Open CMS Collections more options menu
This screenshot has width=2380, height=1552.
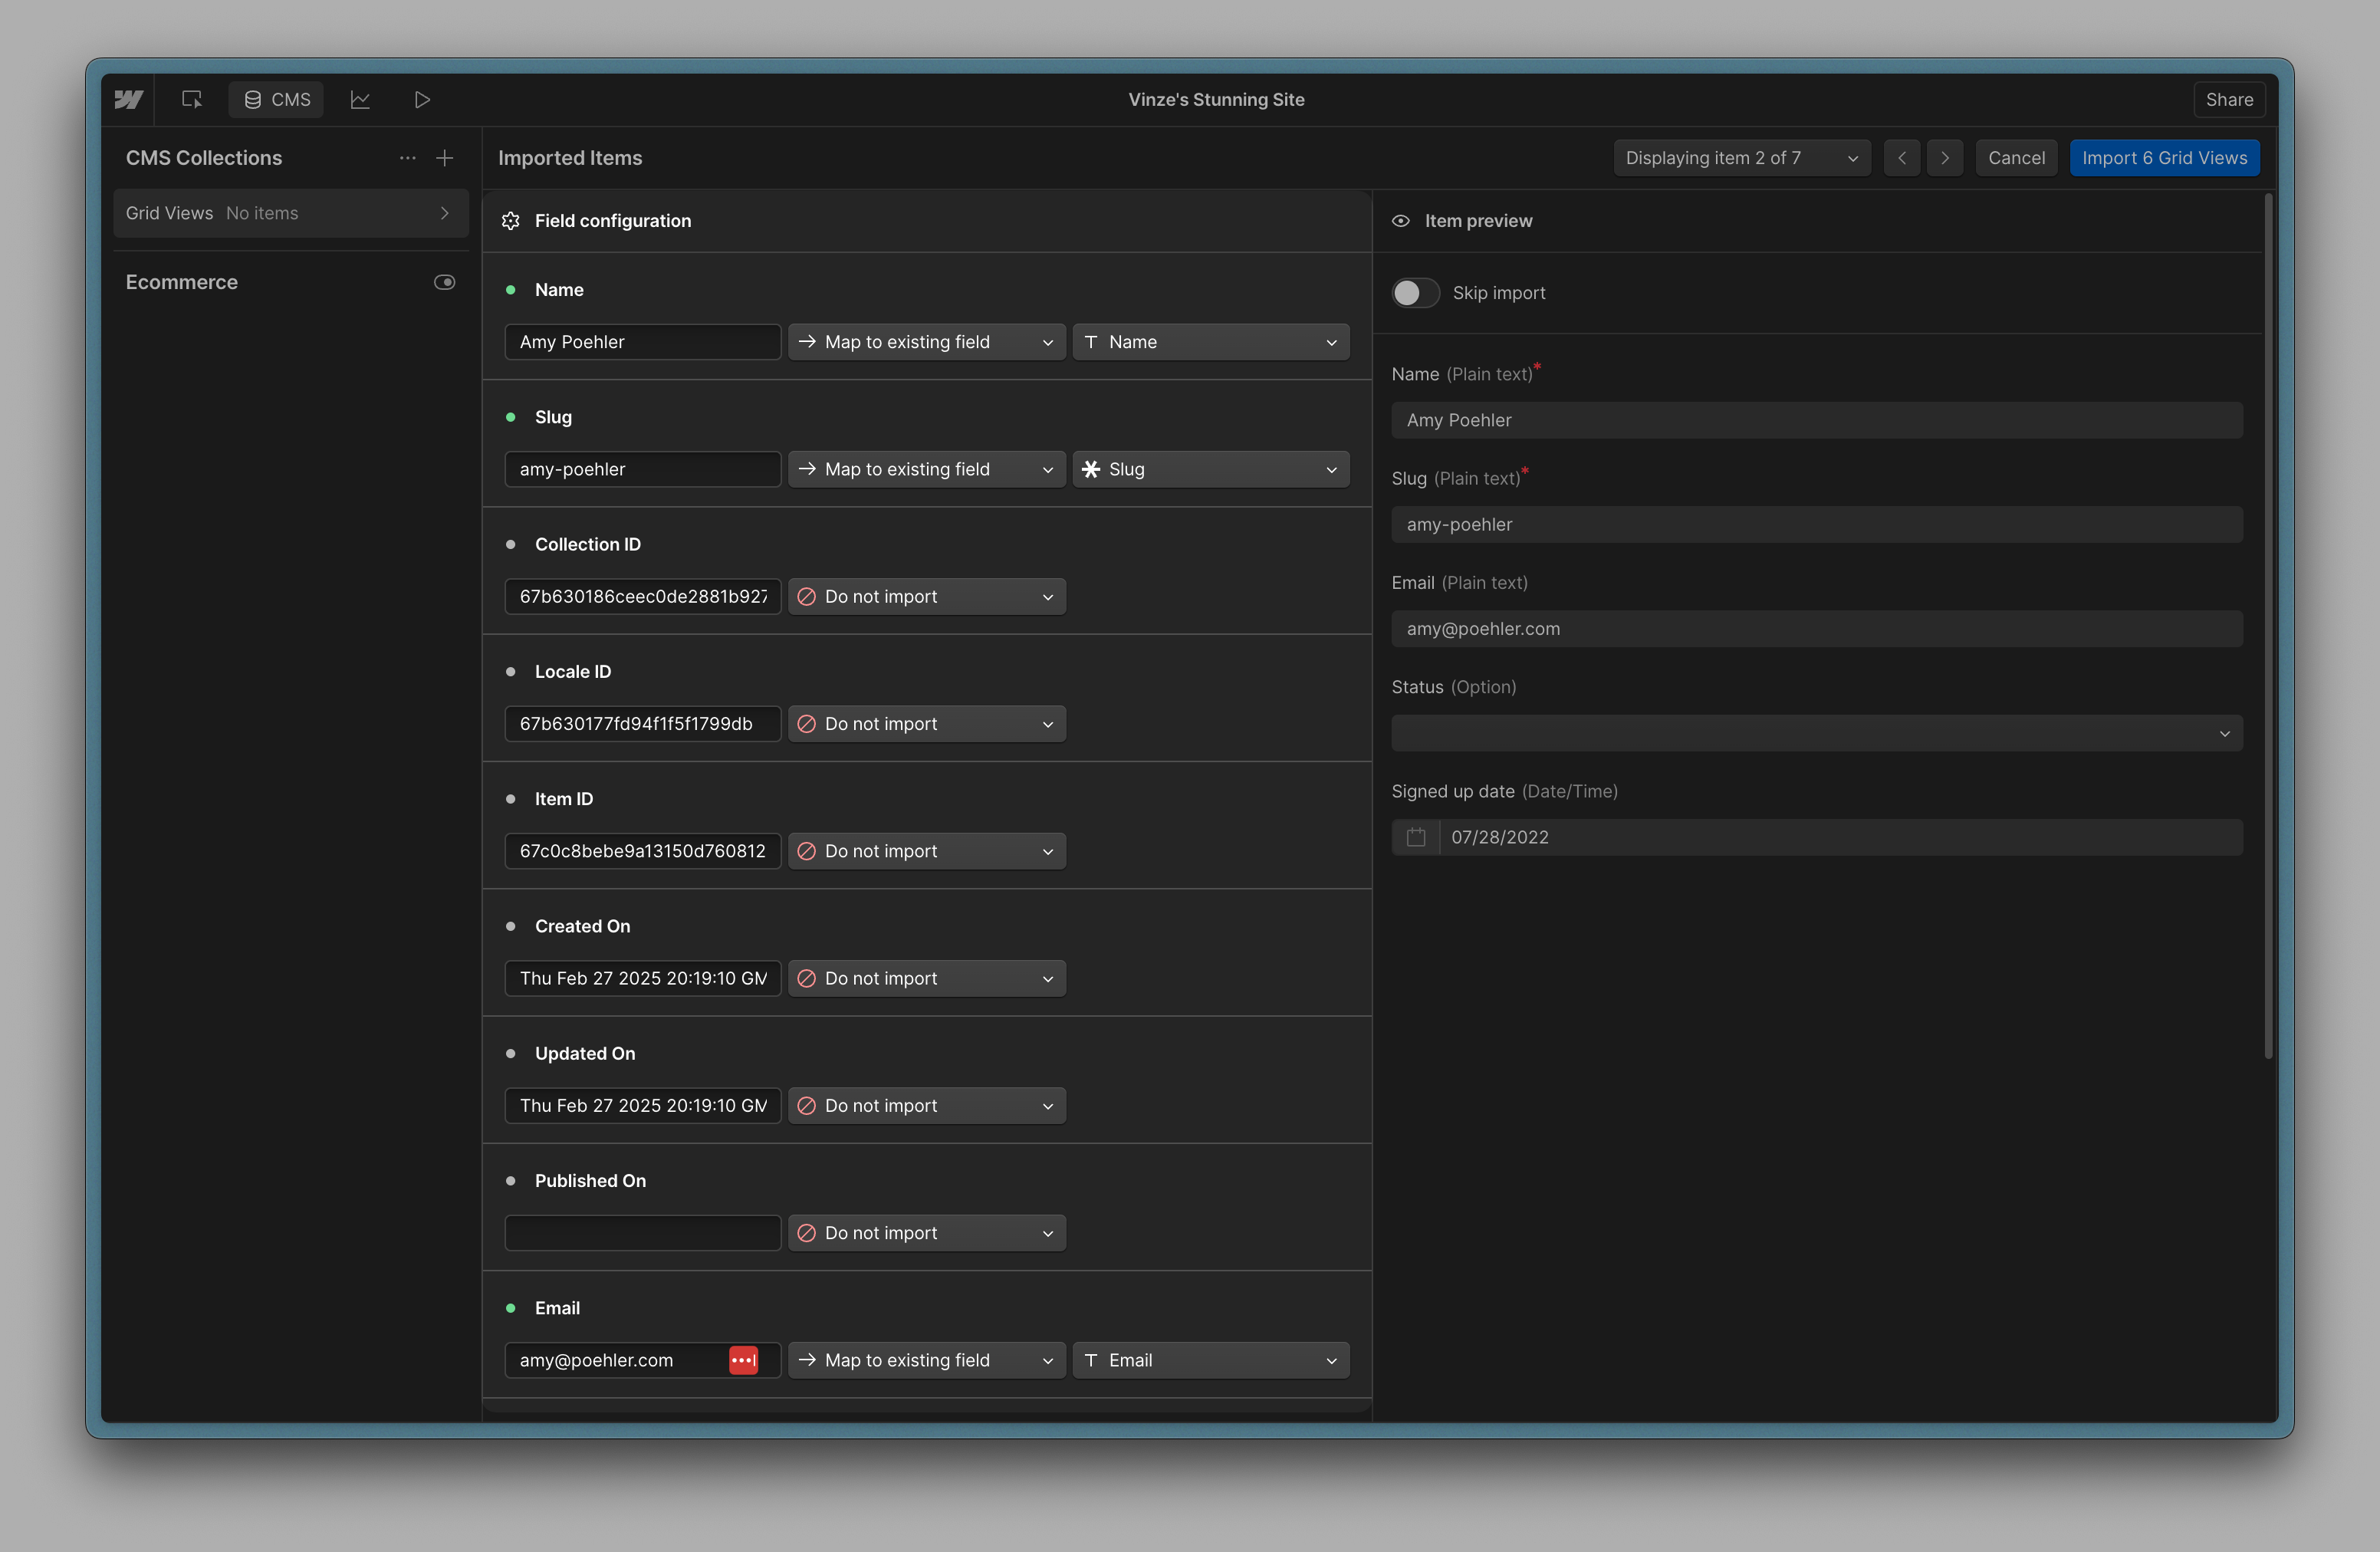tap(407, 158)
